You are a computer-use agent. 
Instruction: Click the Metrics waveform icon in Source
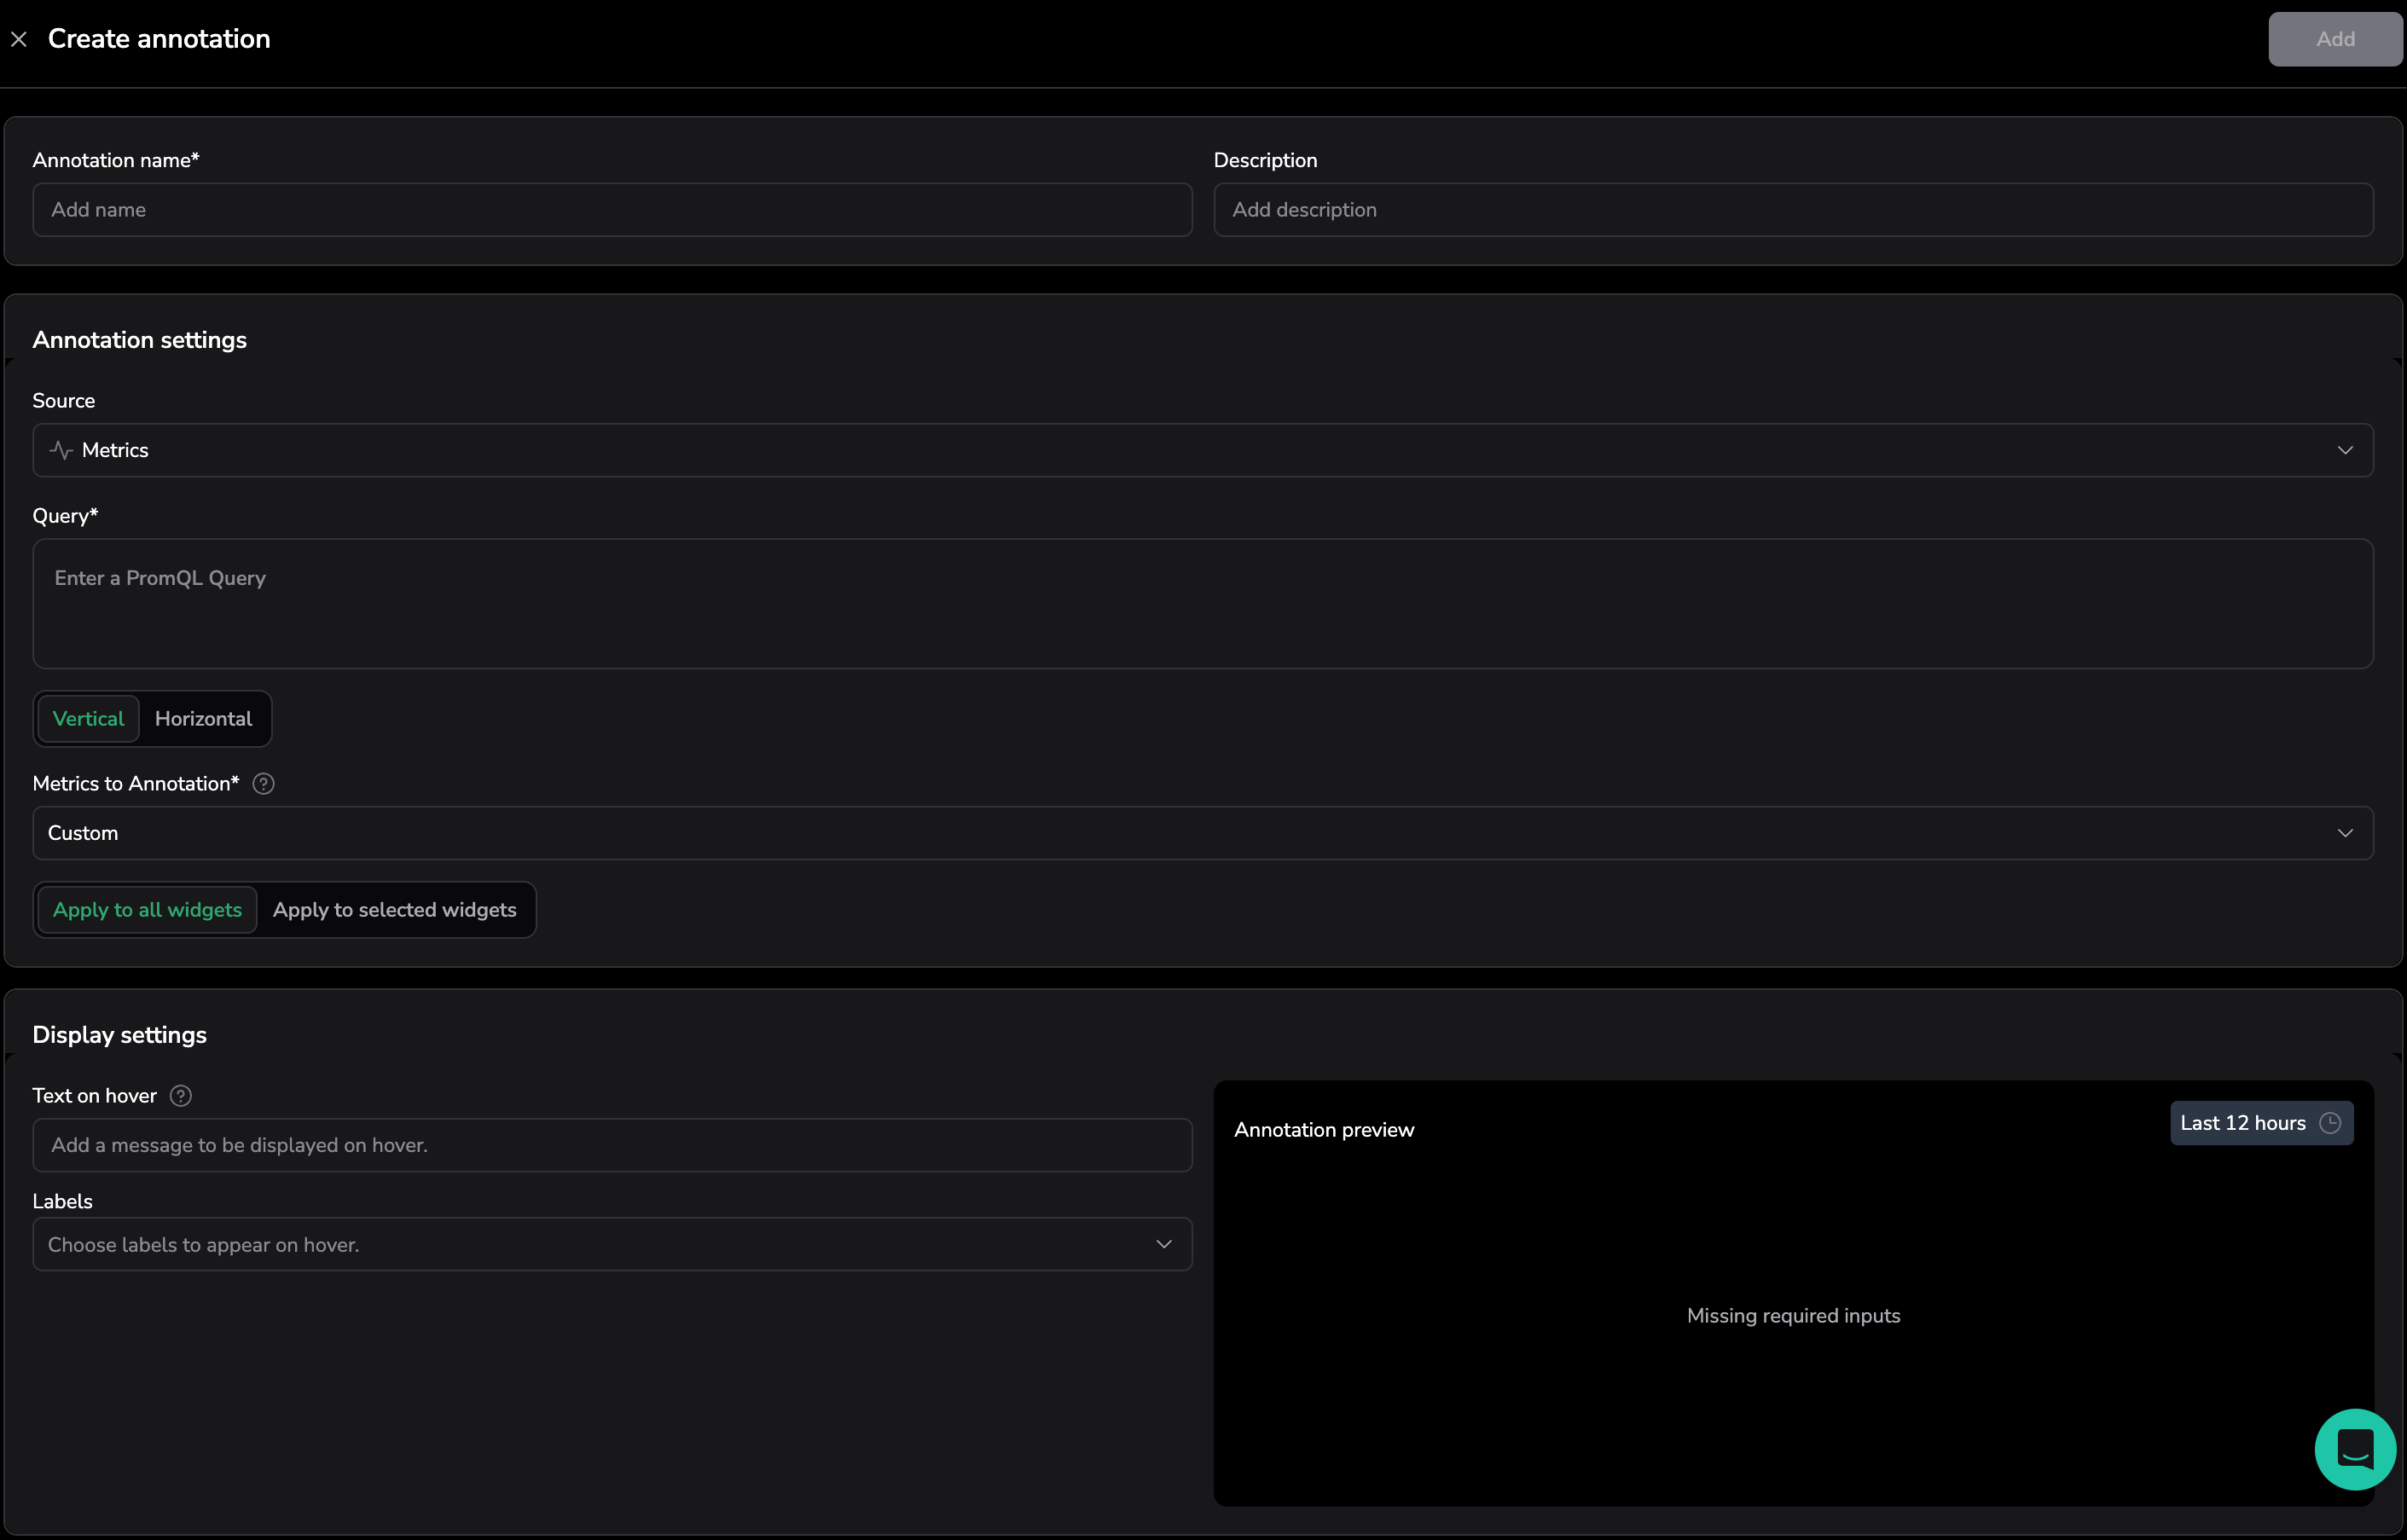pos(61,450)
